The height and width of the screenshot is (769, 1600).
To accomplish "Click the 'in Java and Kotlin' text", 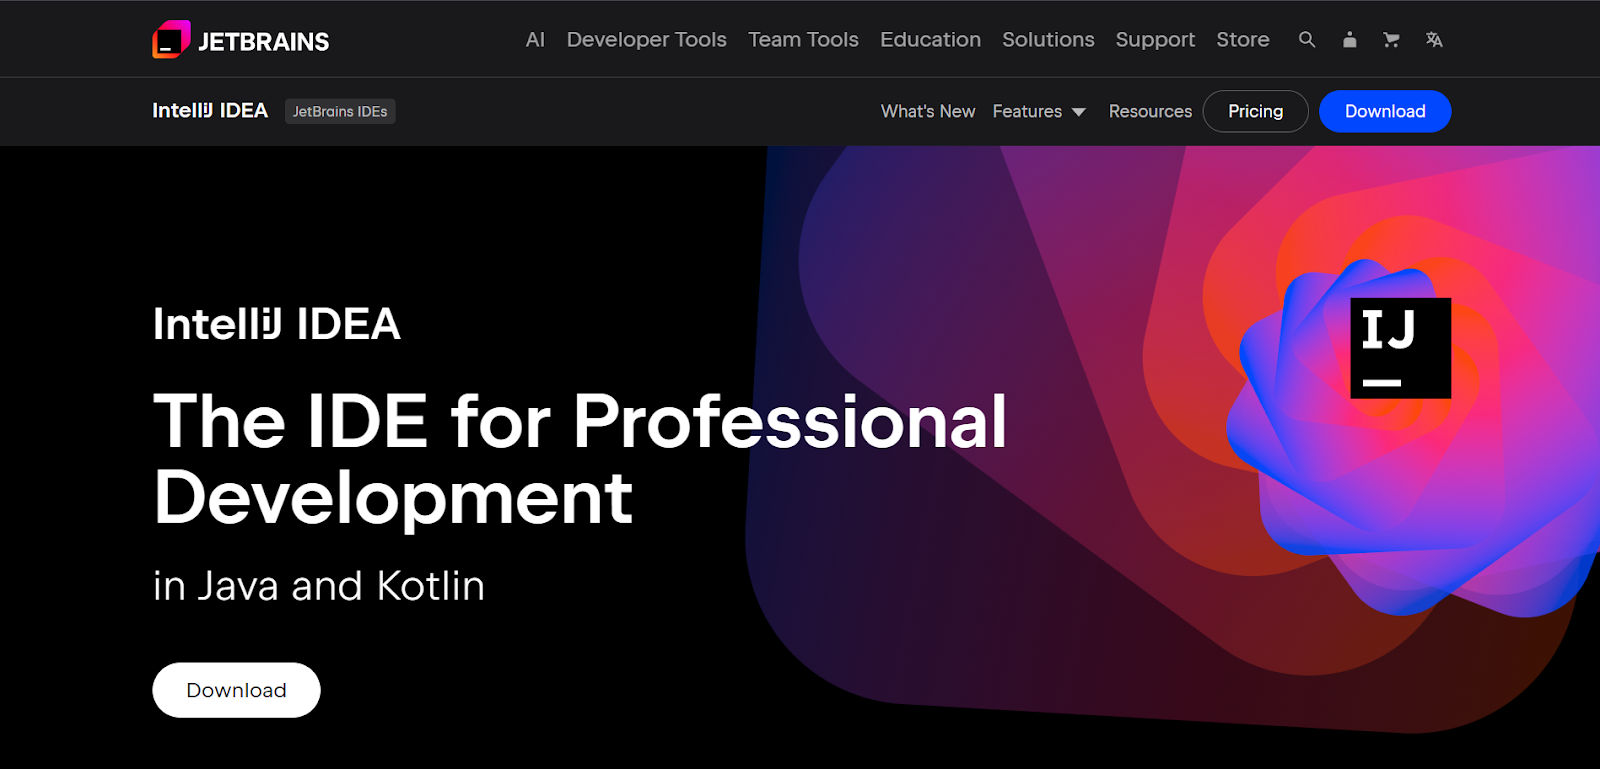I will coord(319,586).
